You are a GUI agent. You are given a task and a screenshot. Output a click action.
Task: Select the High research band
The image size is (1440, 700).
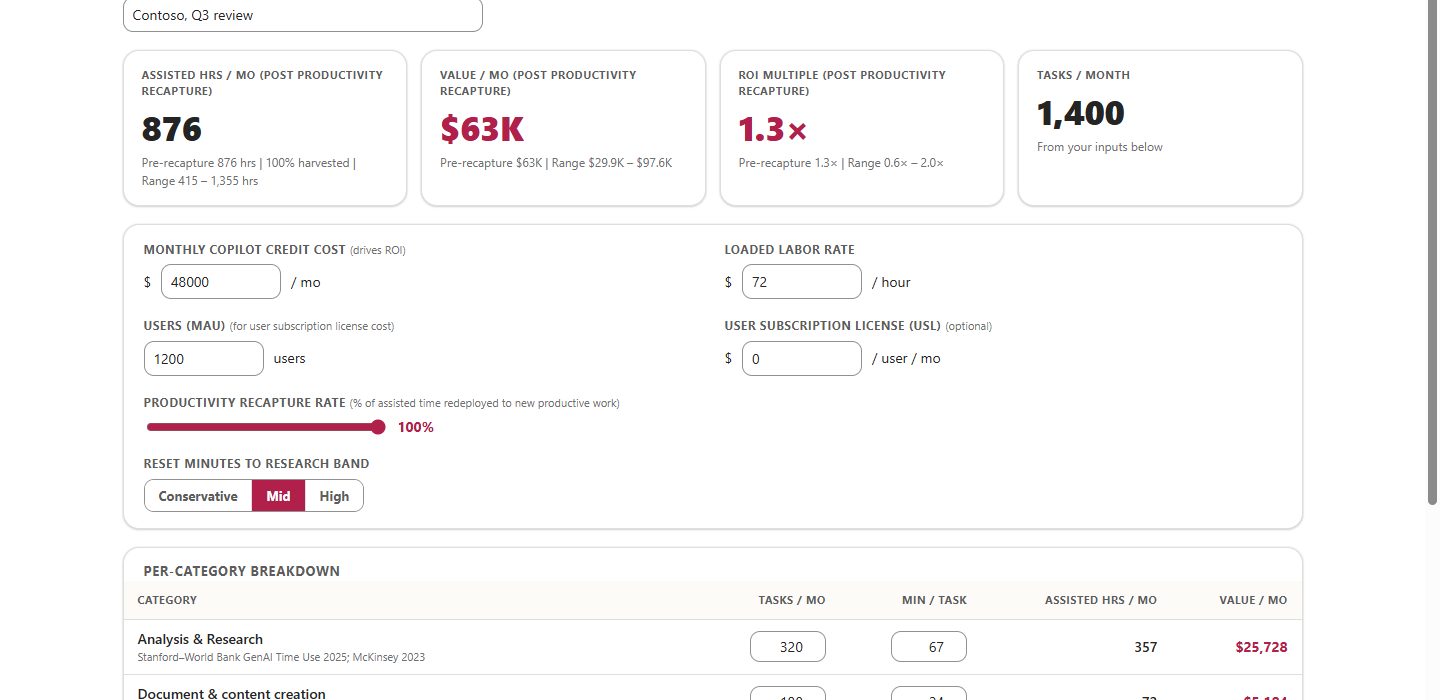[x=334, y=496]
